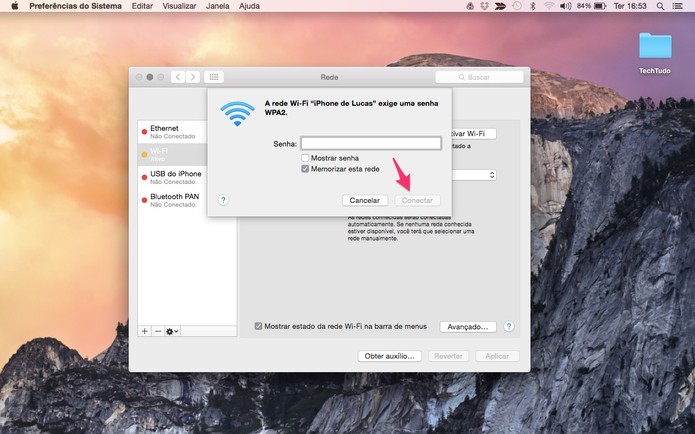Select Ethernet in the services list
Image resolution: width=695 pixels, height=434 pixels.
click(172, 132)
